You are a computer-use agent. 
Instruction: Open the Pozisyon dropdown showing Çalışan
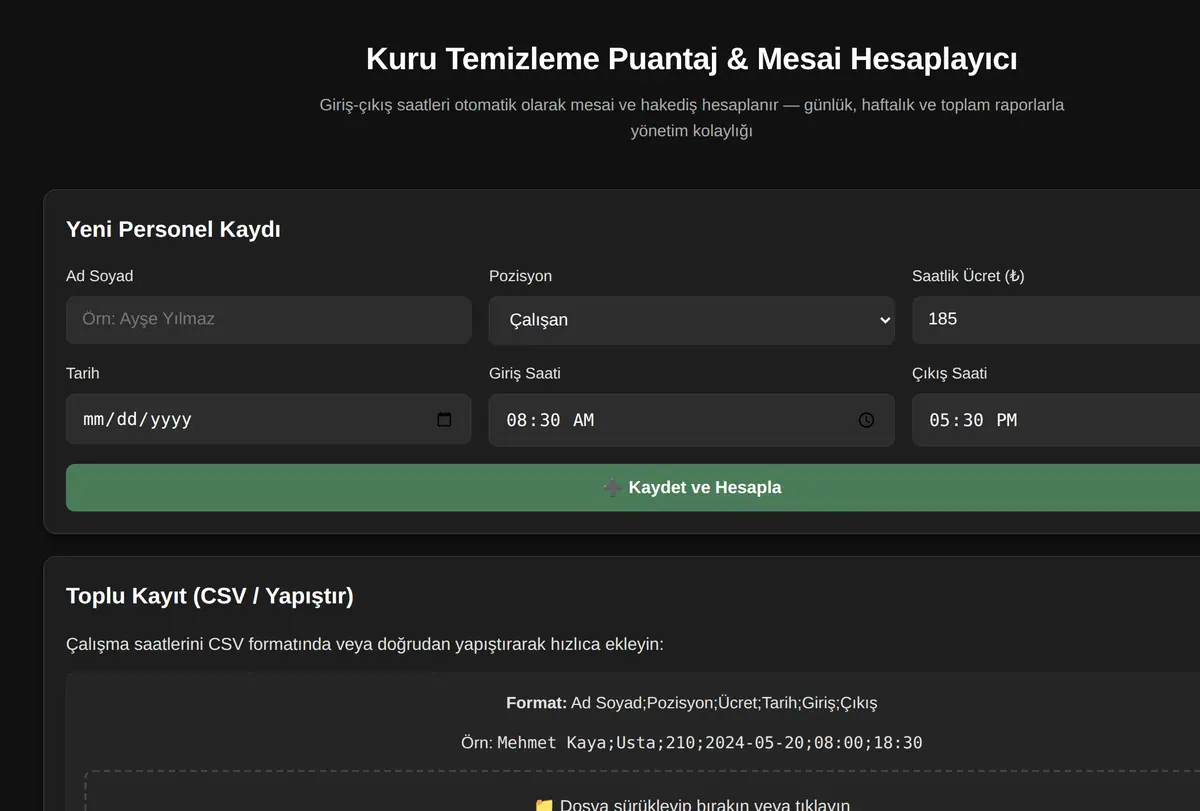coord(691,320)
